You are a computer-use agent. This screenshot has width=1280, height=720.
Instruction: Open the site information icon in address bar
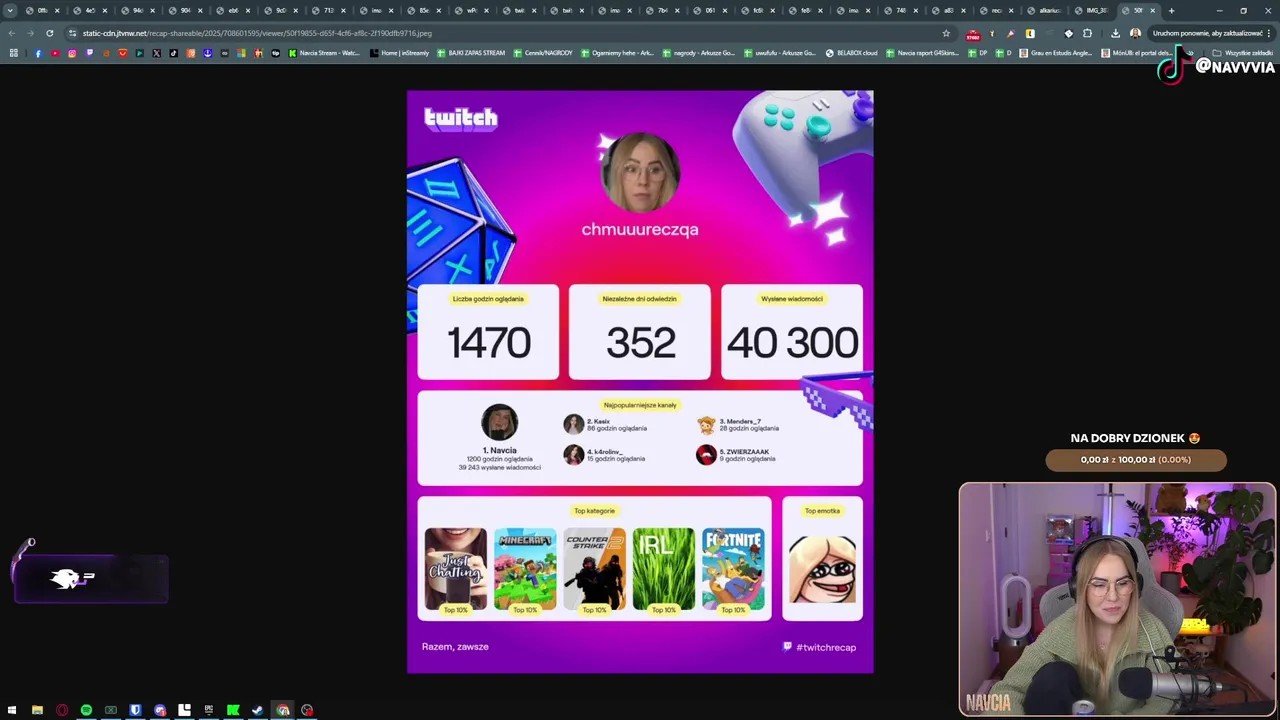coord(72,33)
